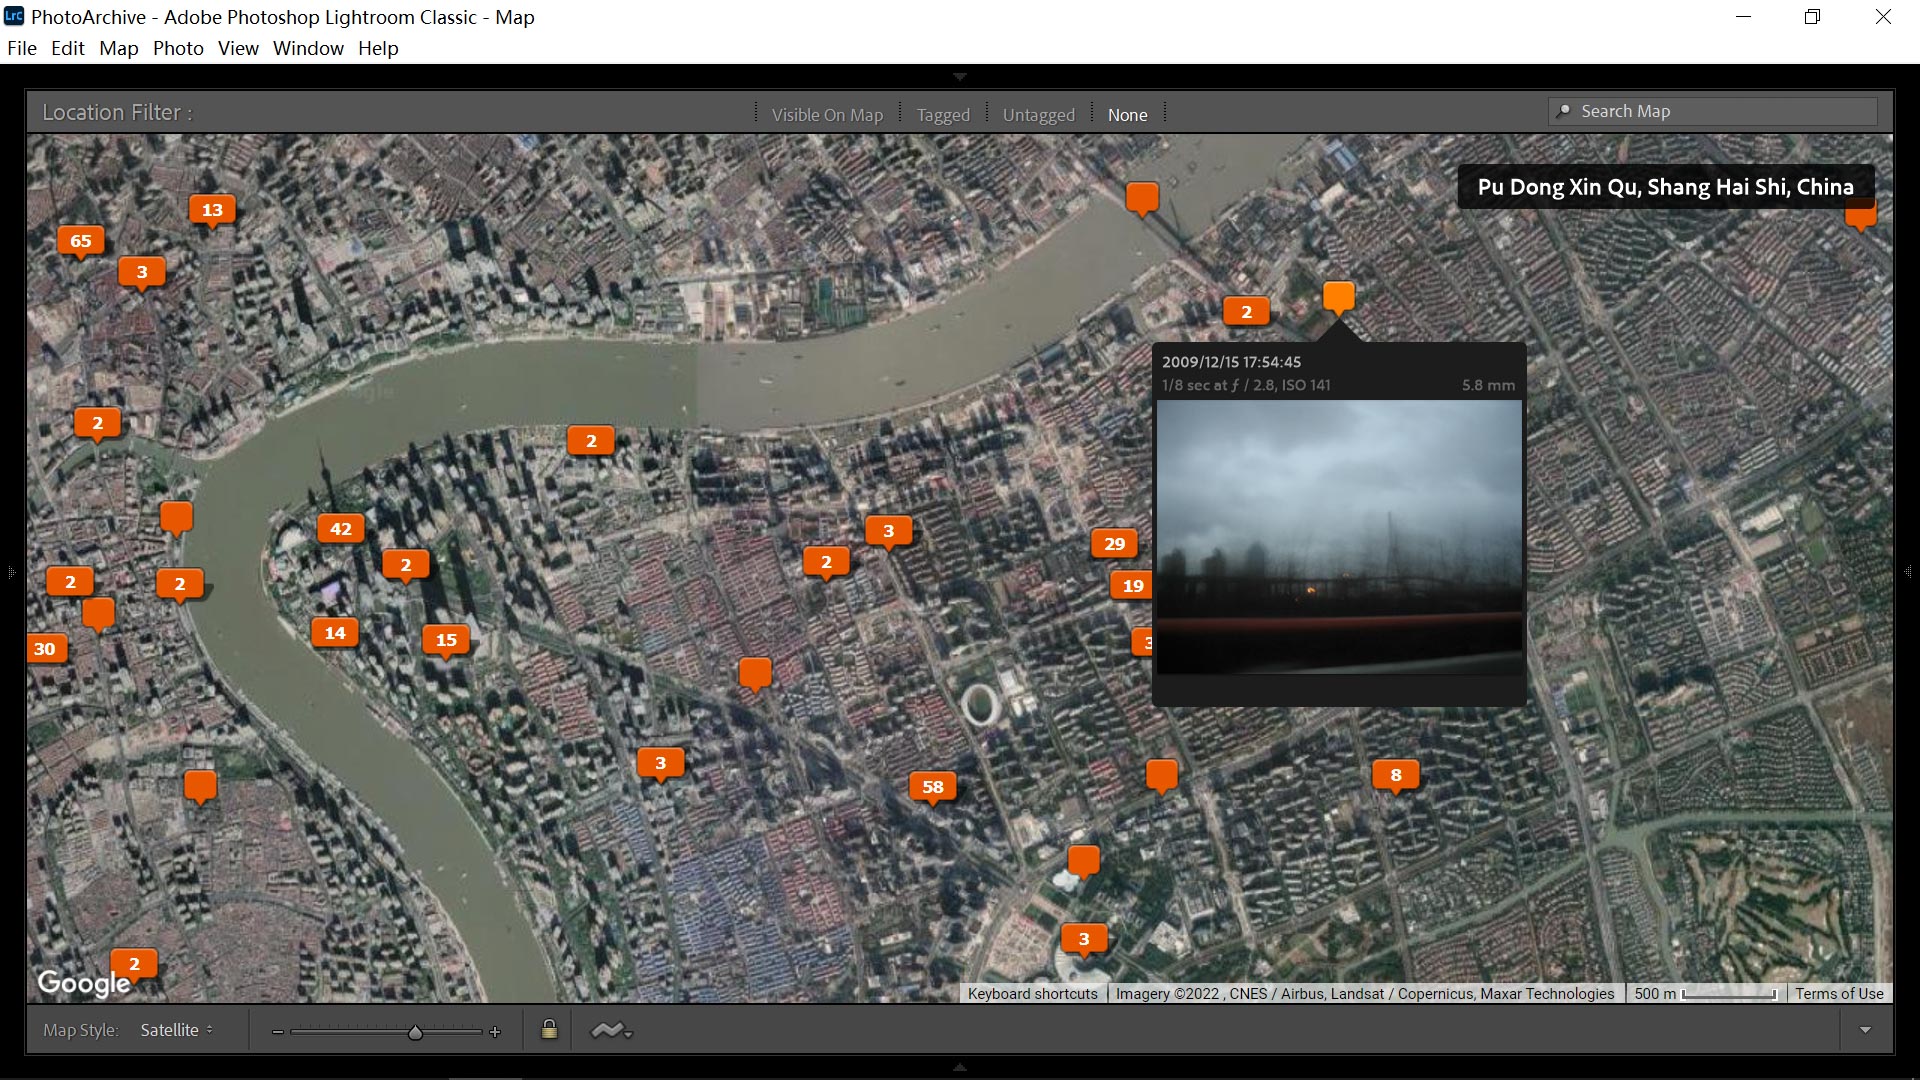Click the photo cluster marker labeled 58
This screenshot has height=1080, width=1920.
pyautogui.click(x=932, y=787)
